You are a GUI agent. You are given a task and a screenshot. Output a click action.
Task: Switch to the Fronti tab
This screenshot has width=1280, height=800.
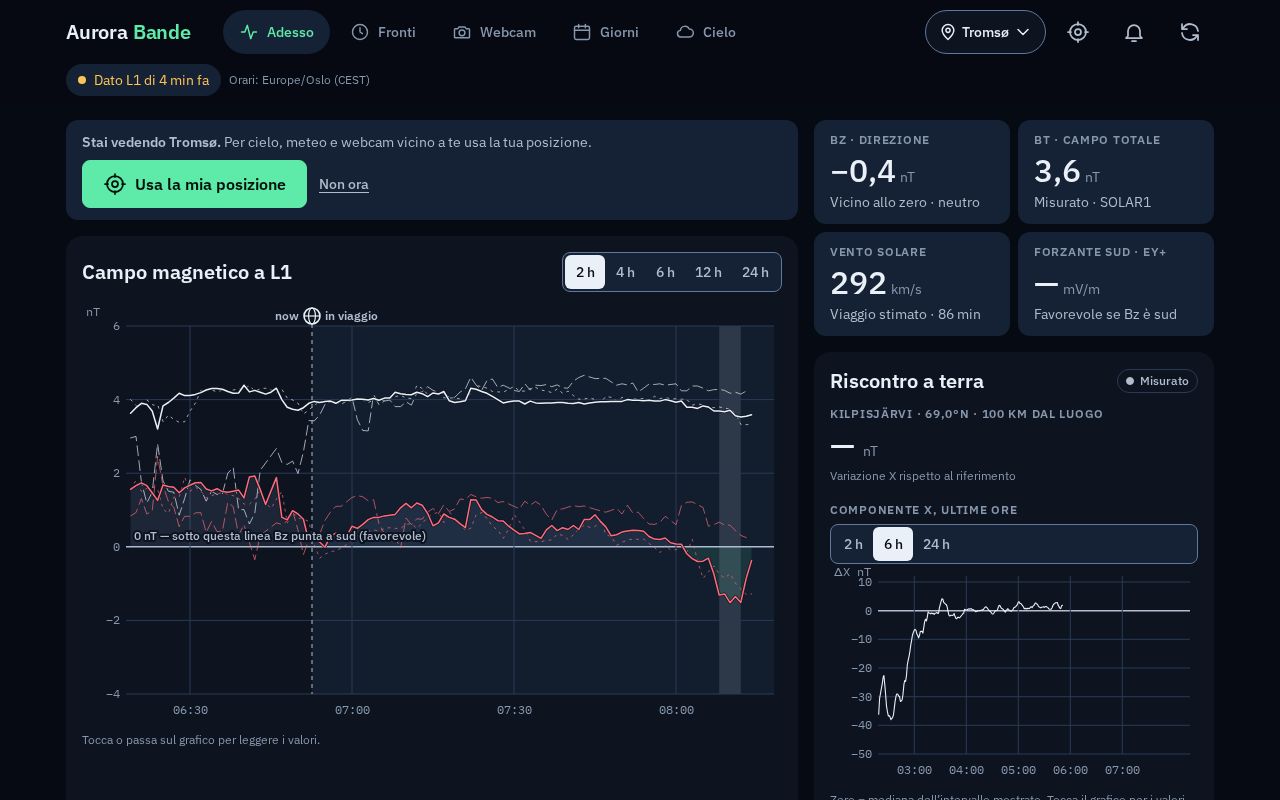(383, 32)
